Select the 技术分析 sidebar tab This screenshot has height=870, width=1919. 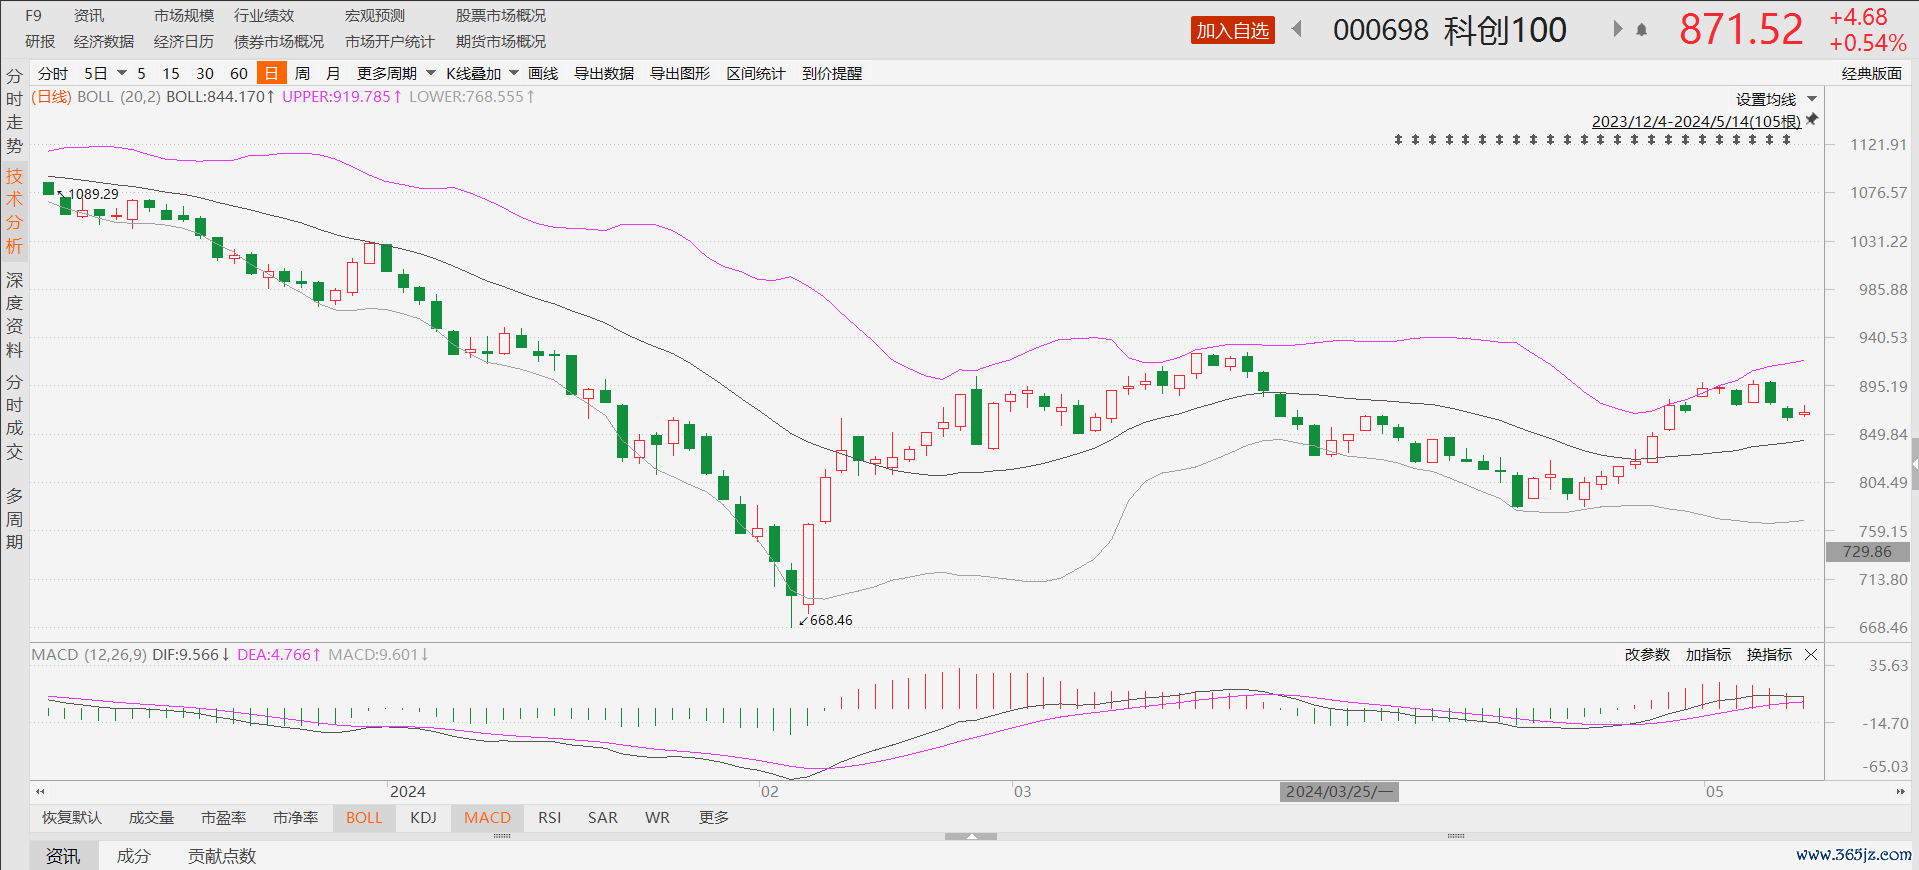point(14,211)
